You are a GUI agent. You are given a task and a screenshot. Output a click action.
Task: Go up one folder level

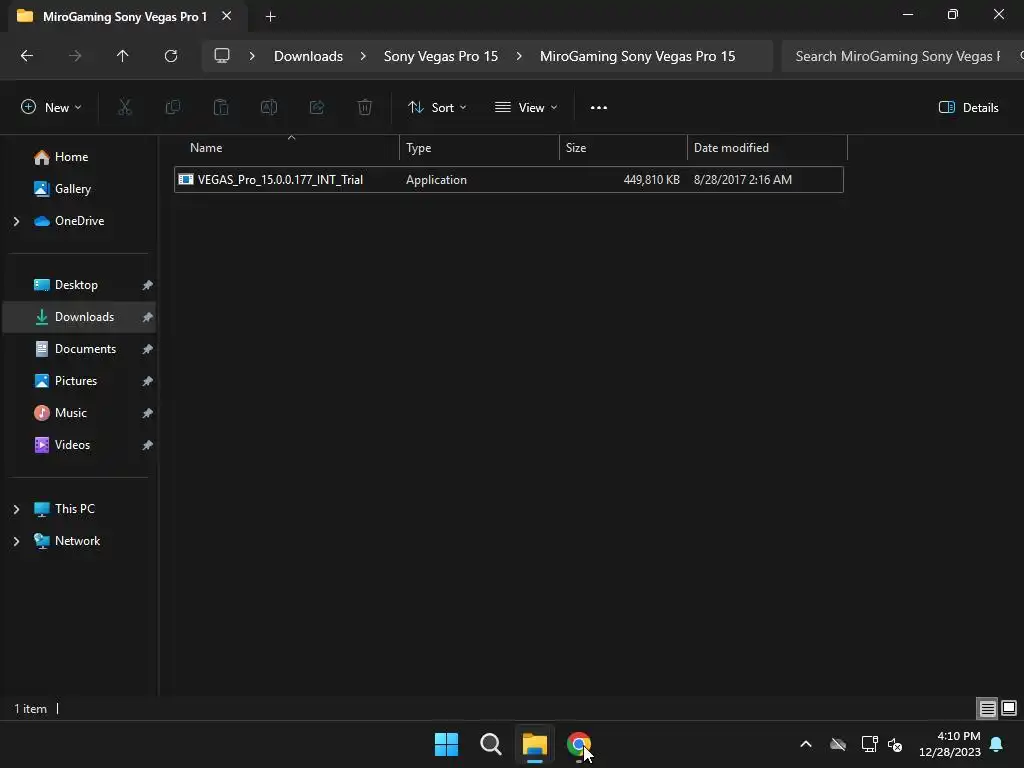coord(122,56)
